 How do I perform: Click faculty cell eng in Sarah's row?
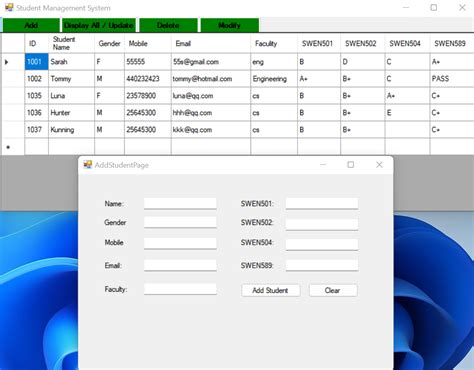pyautogui.click(x=274, y=62)
